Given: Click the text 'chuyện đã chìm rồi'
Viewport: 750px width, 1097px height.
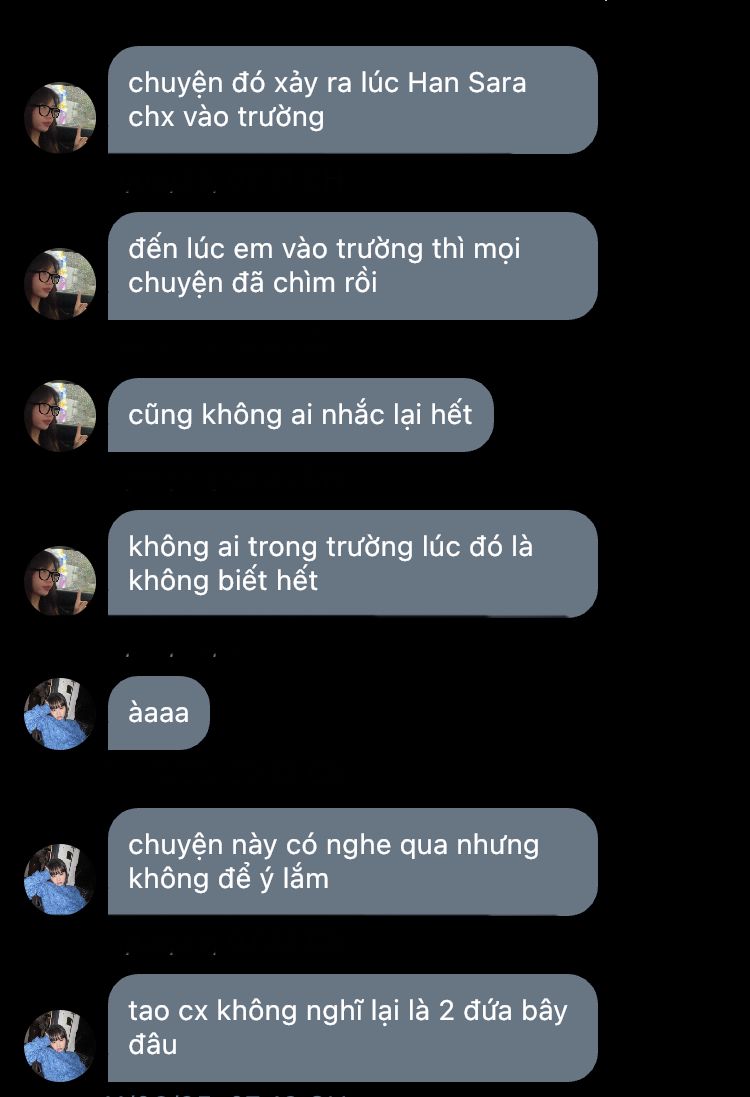Looking at the screenshot, I should click(x=253, y=283).
